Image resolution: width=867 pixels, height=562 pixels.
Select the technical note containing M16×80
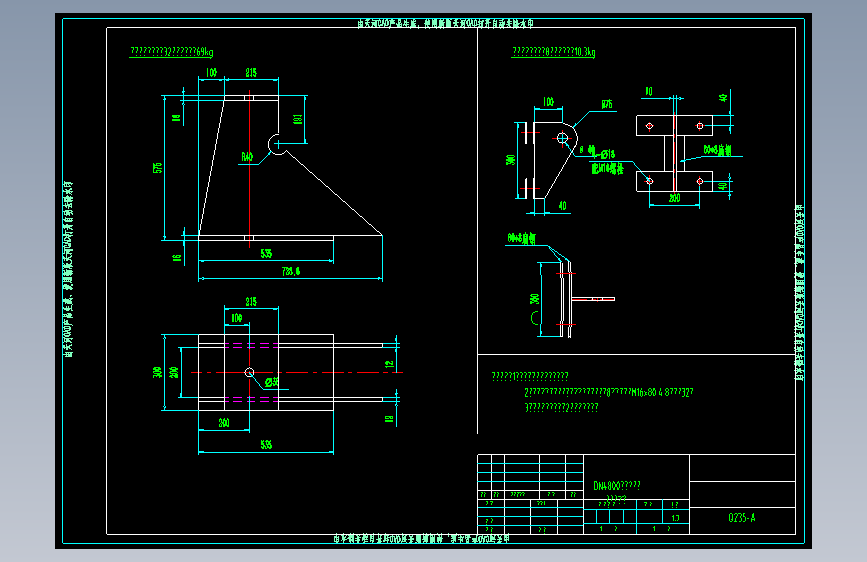[608, 392]
